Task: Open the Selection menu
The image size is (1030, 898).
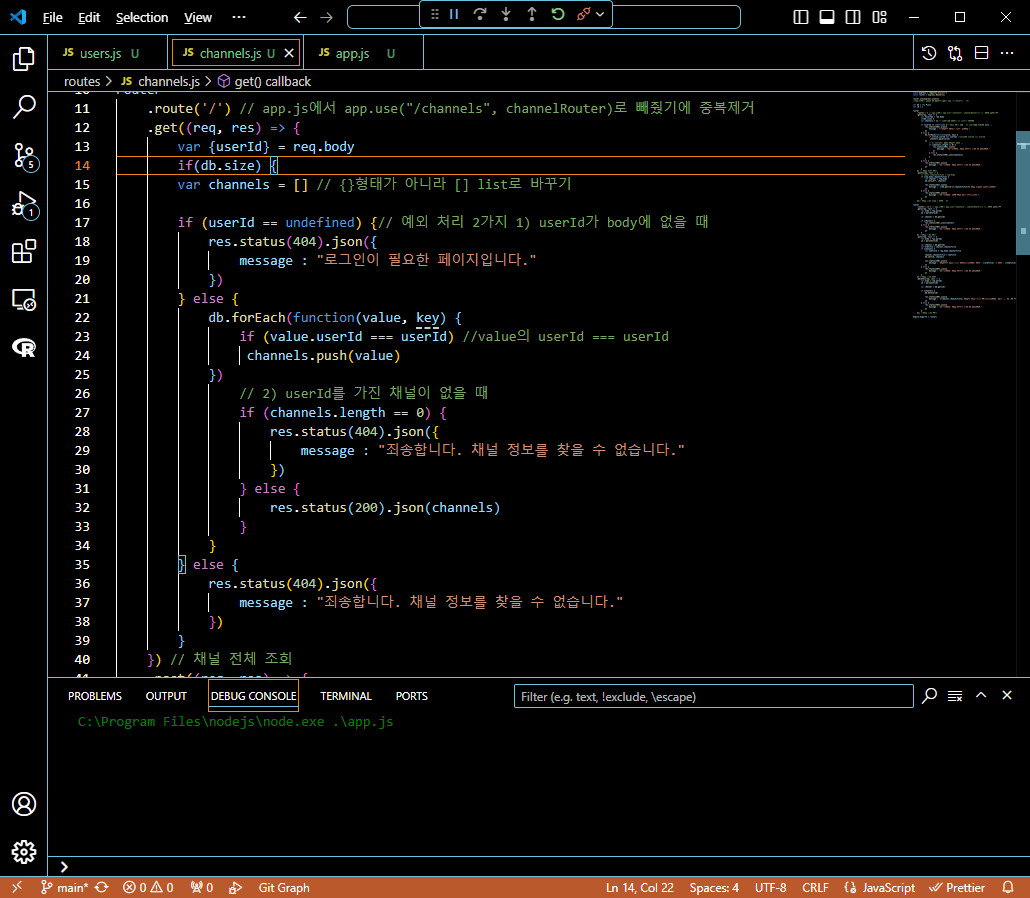Action: coord(142,18)
